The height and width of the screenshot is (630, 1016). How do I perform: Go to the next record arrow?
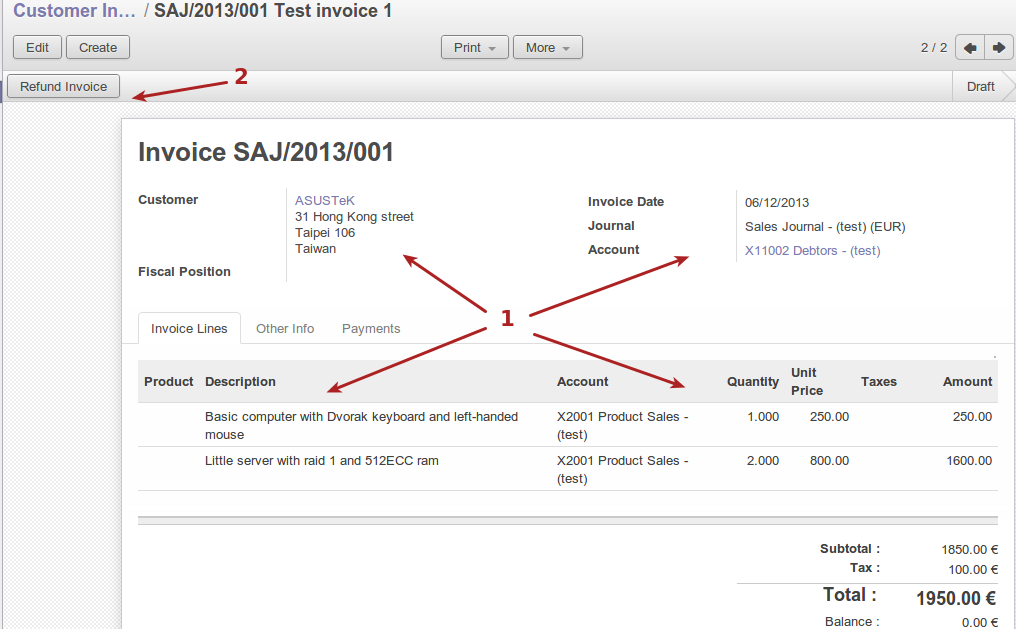click(x=998, y=47)
